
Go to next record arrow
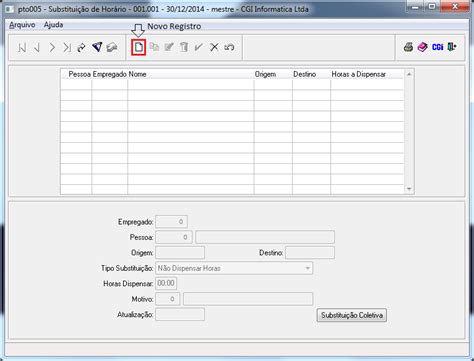coord(52,48)
